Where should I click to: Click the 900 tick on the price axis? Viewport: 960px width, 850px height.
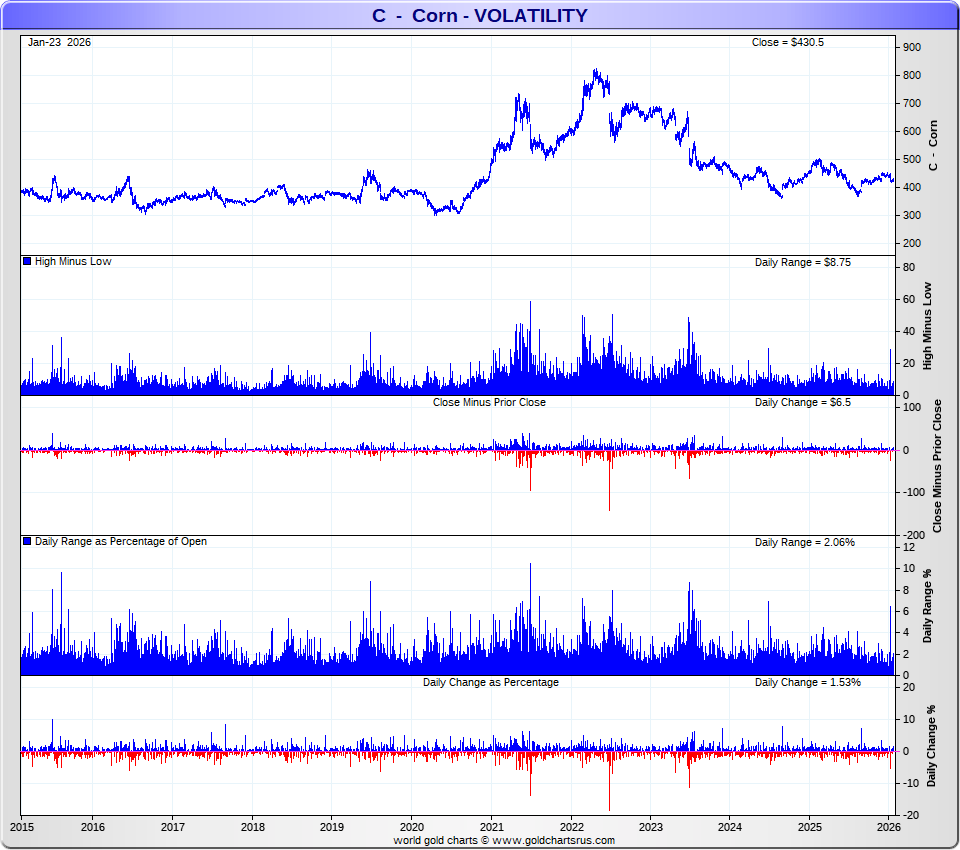click(x=911, y=47)
